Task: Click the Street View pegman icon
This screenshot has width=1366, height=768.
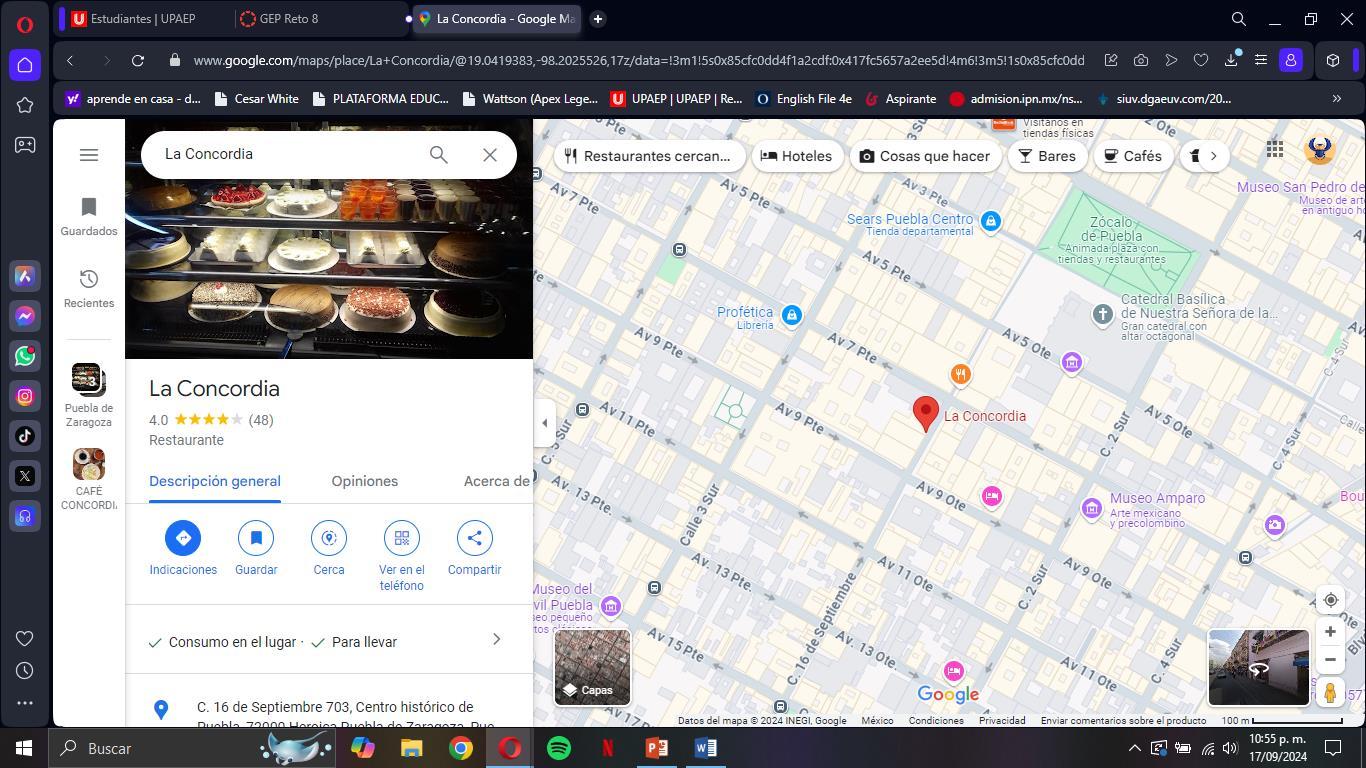Action: (x=1331, y=692)
